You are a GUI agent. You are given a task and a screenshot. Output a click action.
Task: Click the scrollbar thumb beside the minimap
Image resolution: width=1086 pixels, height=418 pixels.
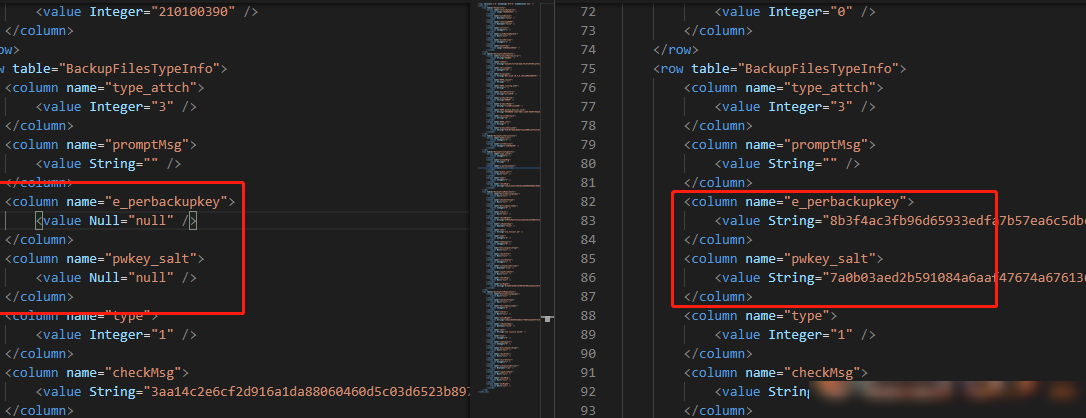point(548,319)
